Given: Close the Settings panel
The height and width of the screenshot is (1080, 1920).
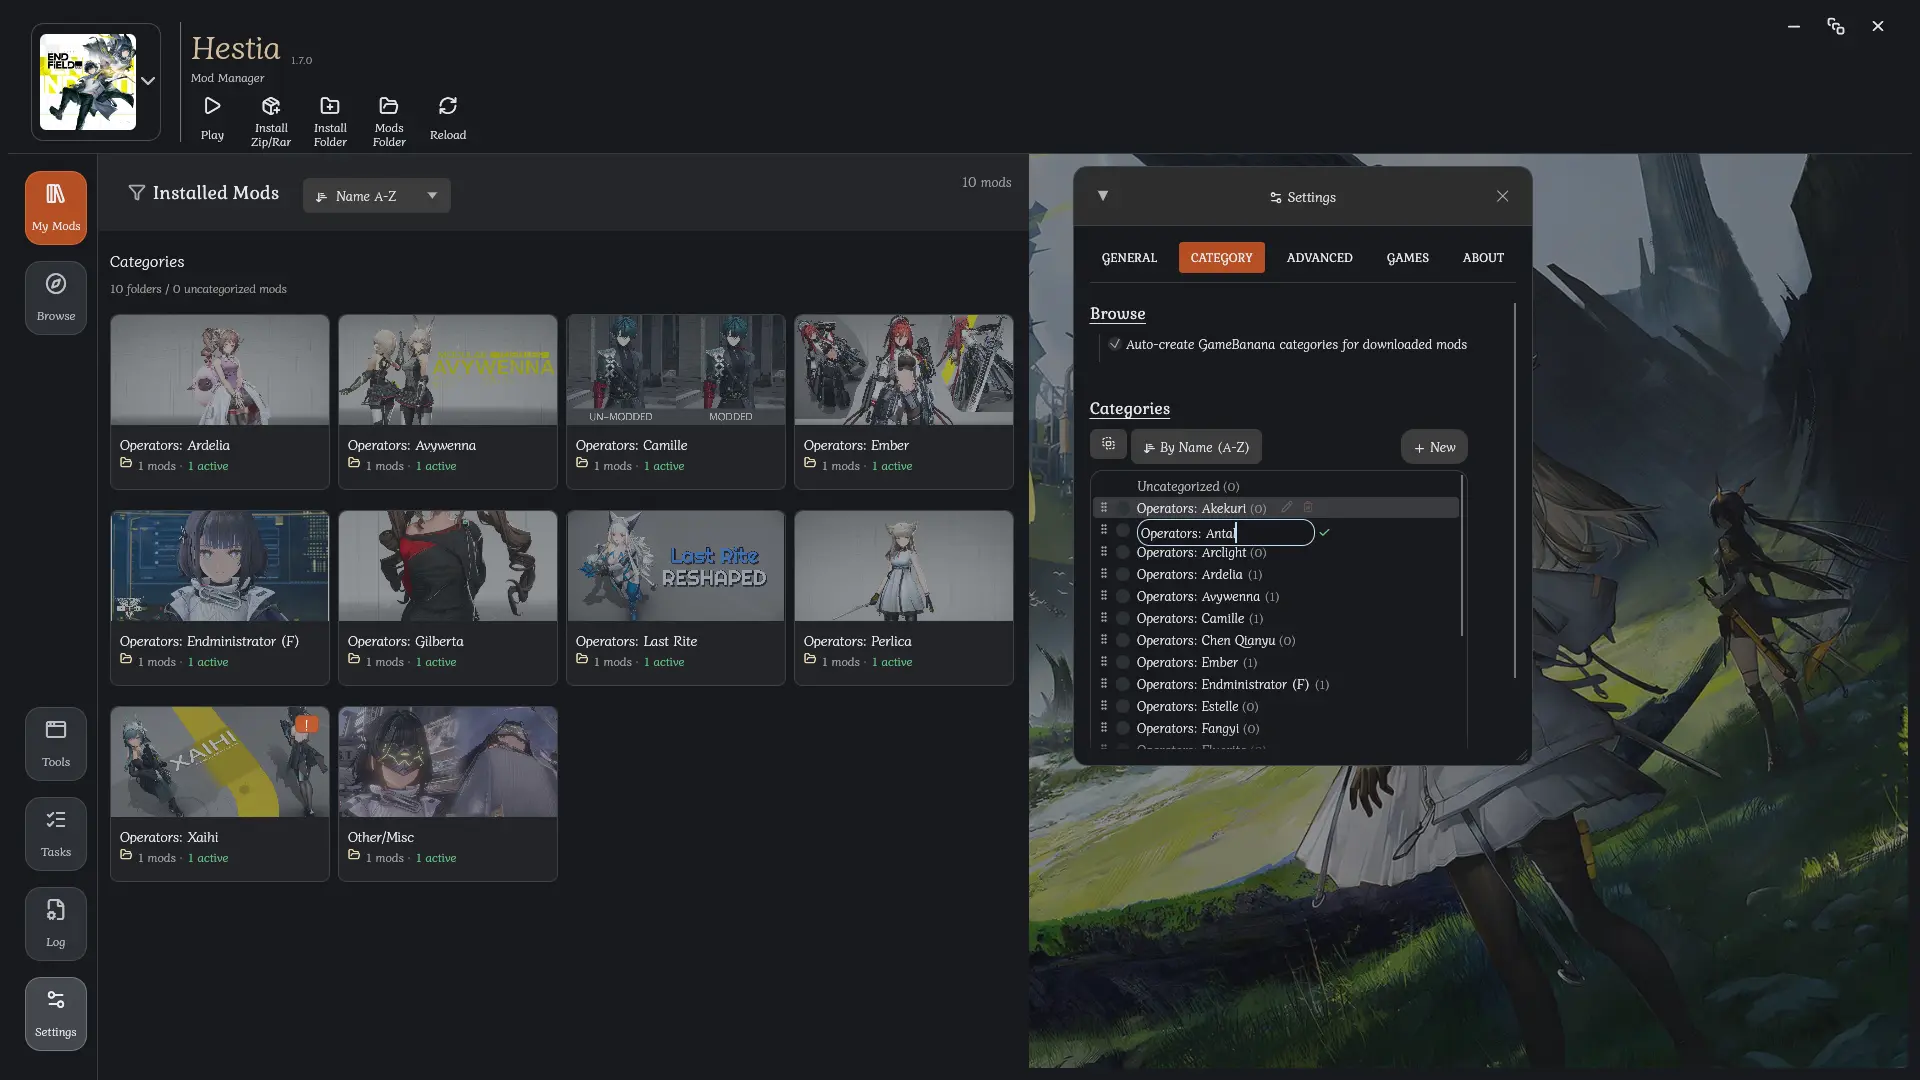Looking at the screenshot, I should [x=1502, y=196].
